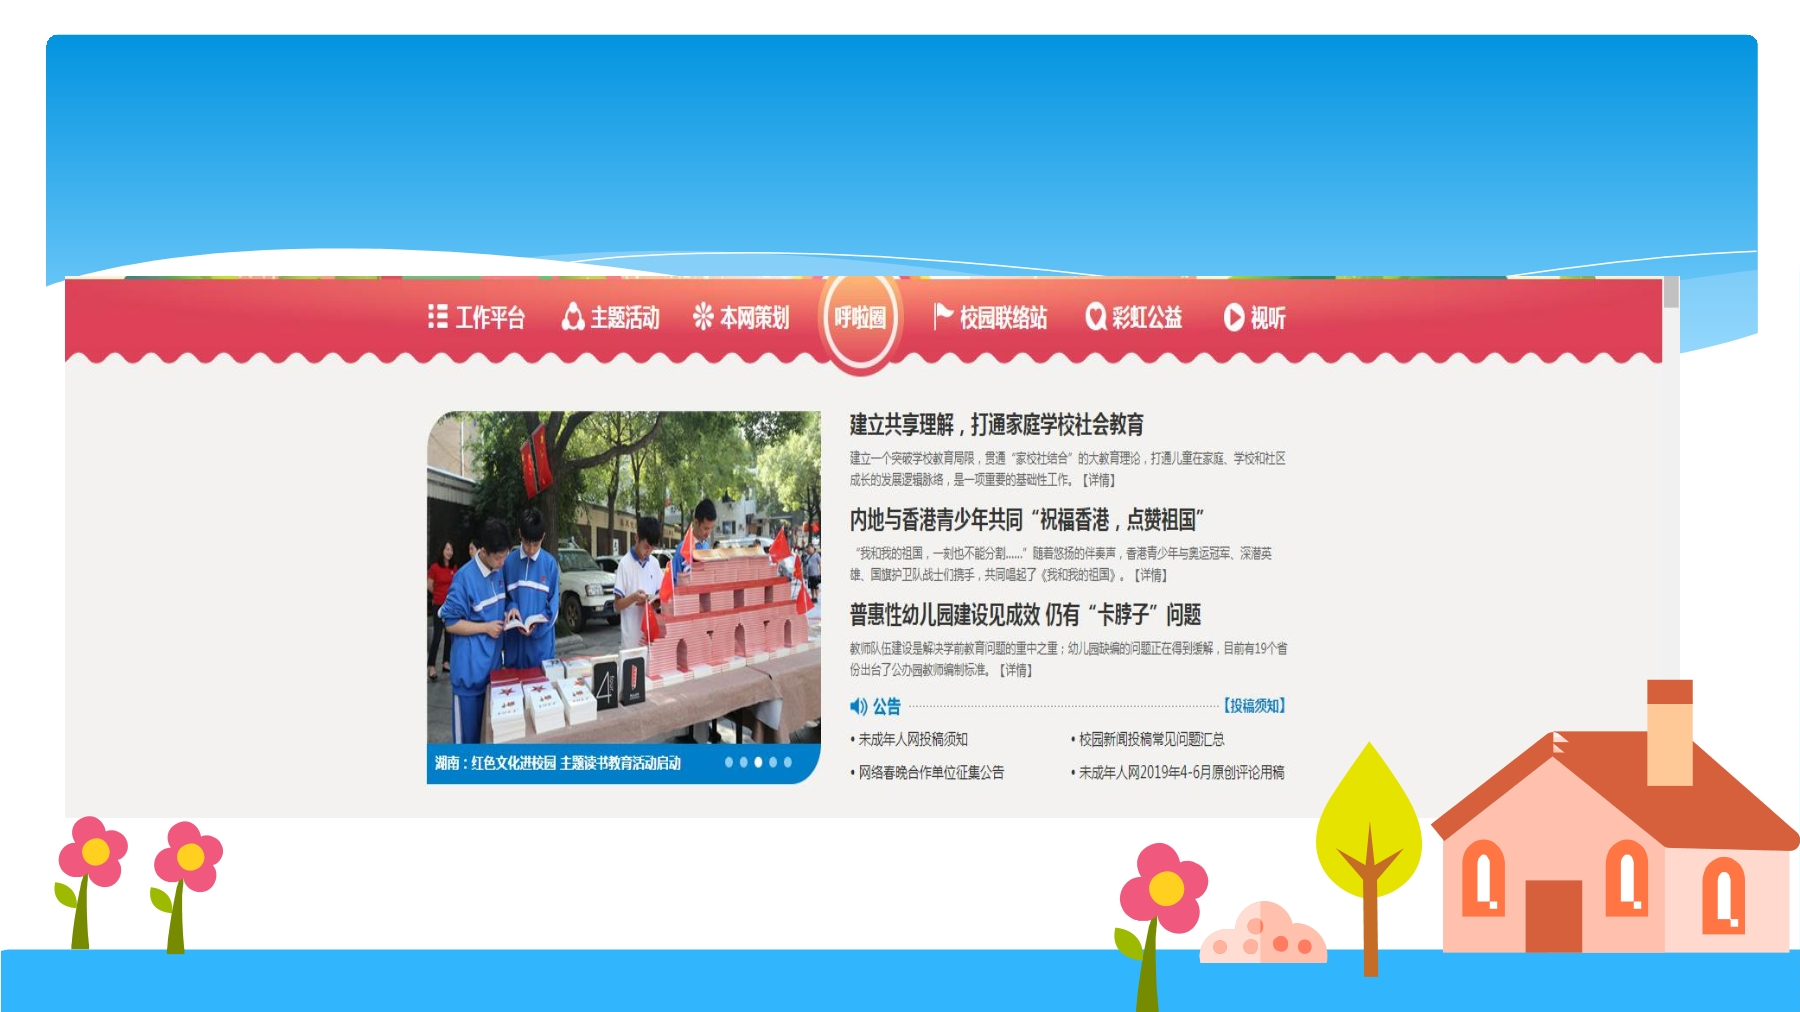Open the 【投稿须知】 link
This screenshot has height=1012, width=1800.
1254,706
